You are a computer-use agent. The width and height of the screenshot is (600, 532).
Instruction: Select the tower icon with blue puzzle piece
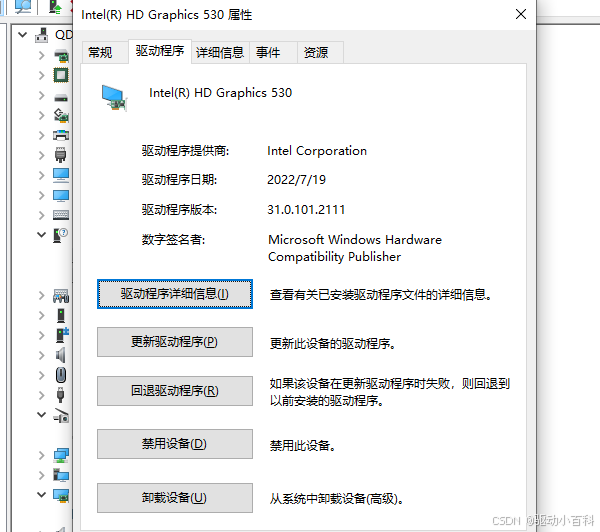(x=62, y=335)
